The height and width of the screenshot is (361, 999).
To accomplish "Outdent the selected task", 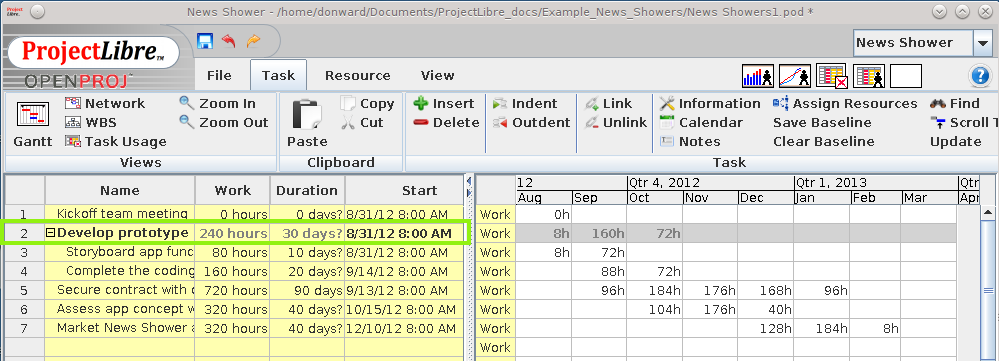I will [x=531, y=122].
